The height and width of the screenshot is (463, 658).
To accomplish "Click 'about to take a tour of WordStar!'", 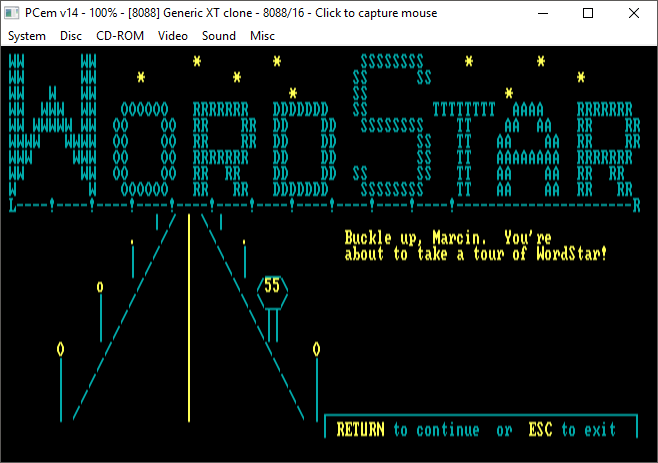I will tap(475, 254).
